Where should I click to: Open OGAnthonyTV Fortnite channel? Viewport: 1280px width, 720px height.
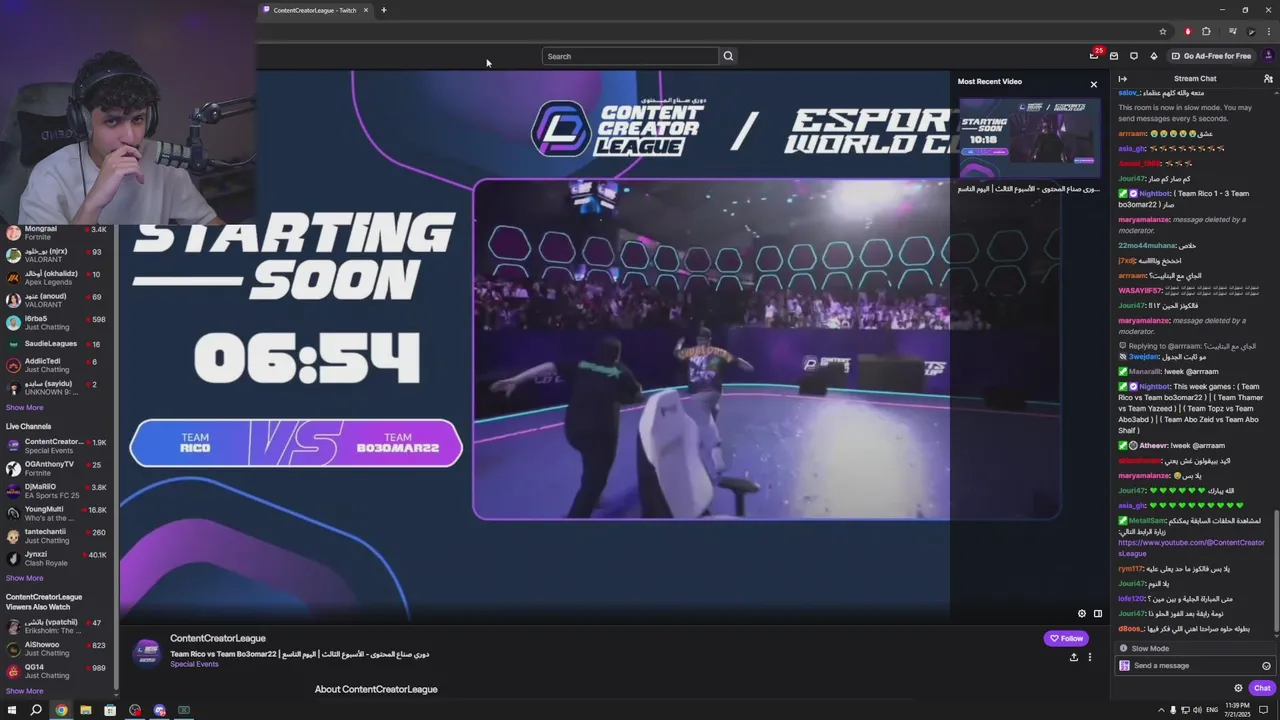[59, 468]
